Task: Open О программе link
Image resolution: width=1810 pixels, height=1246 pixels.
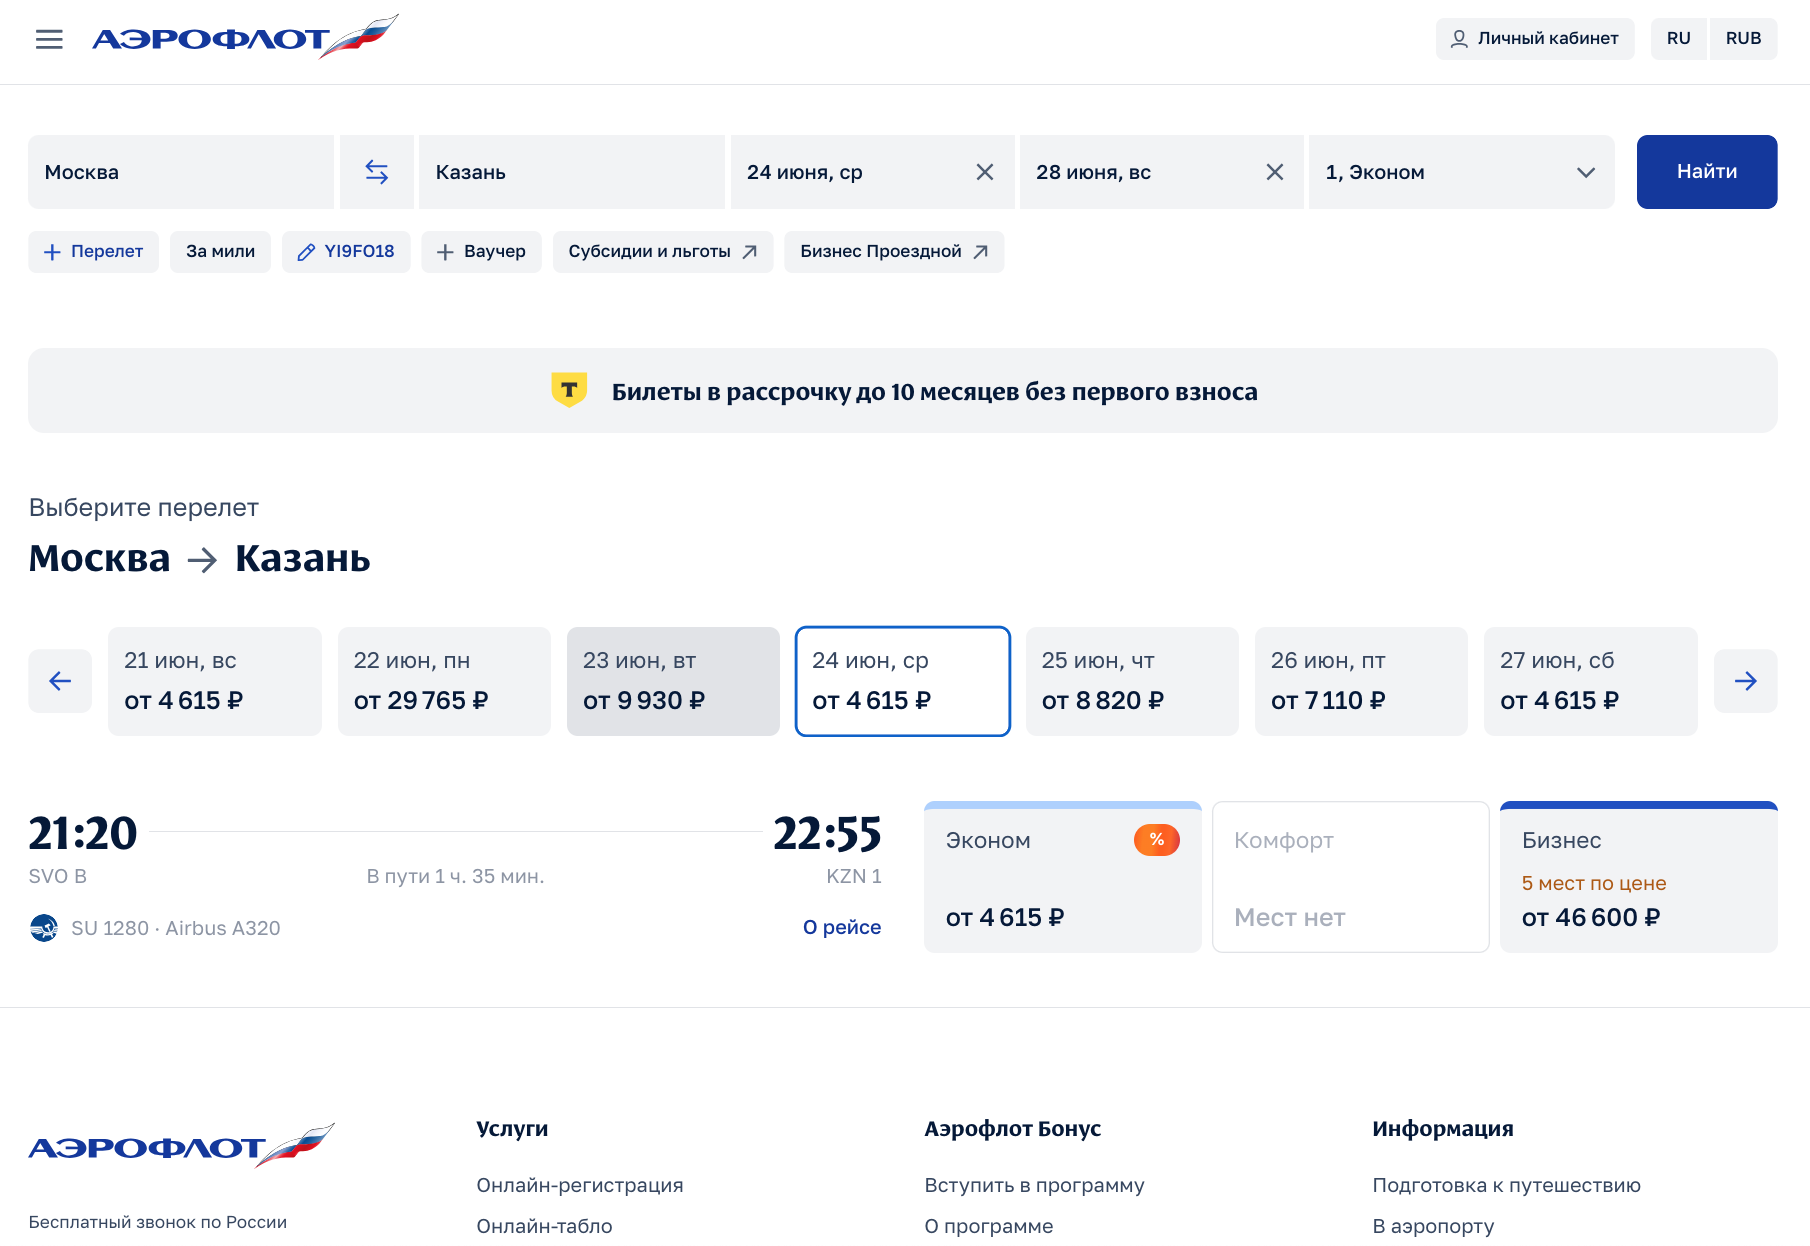Action: 989,1226
